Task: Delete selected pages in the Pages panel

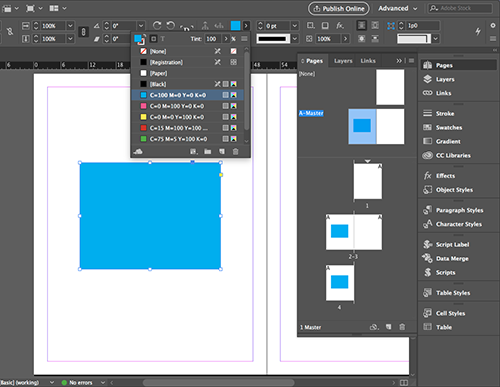Action: pos(402,327)
